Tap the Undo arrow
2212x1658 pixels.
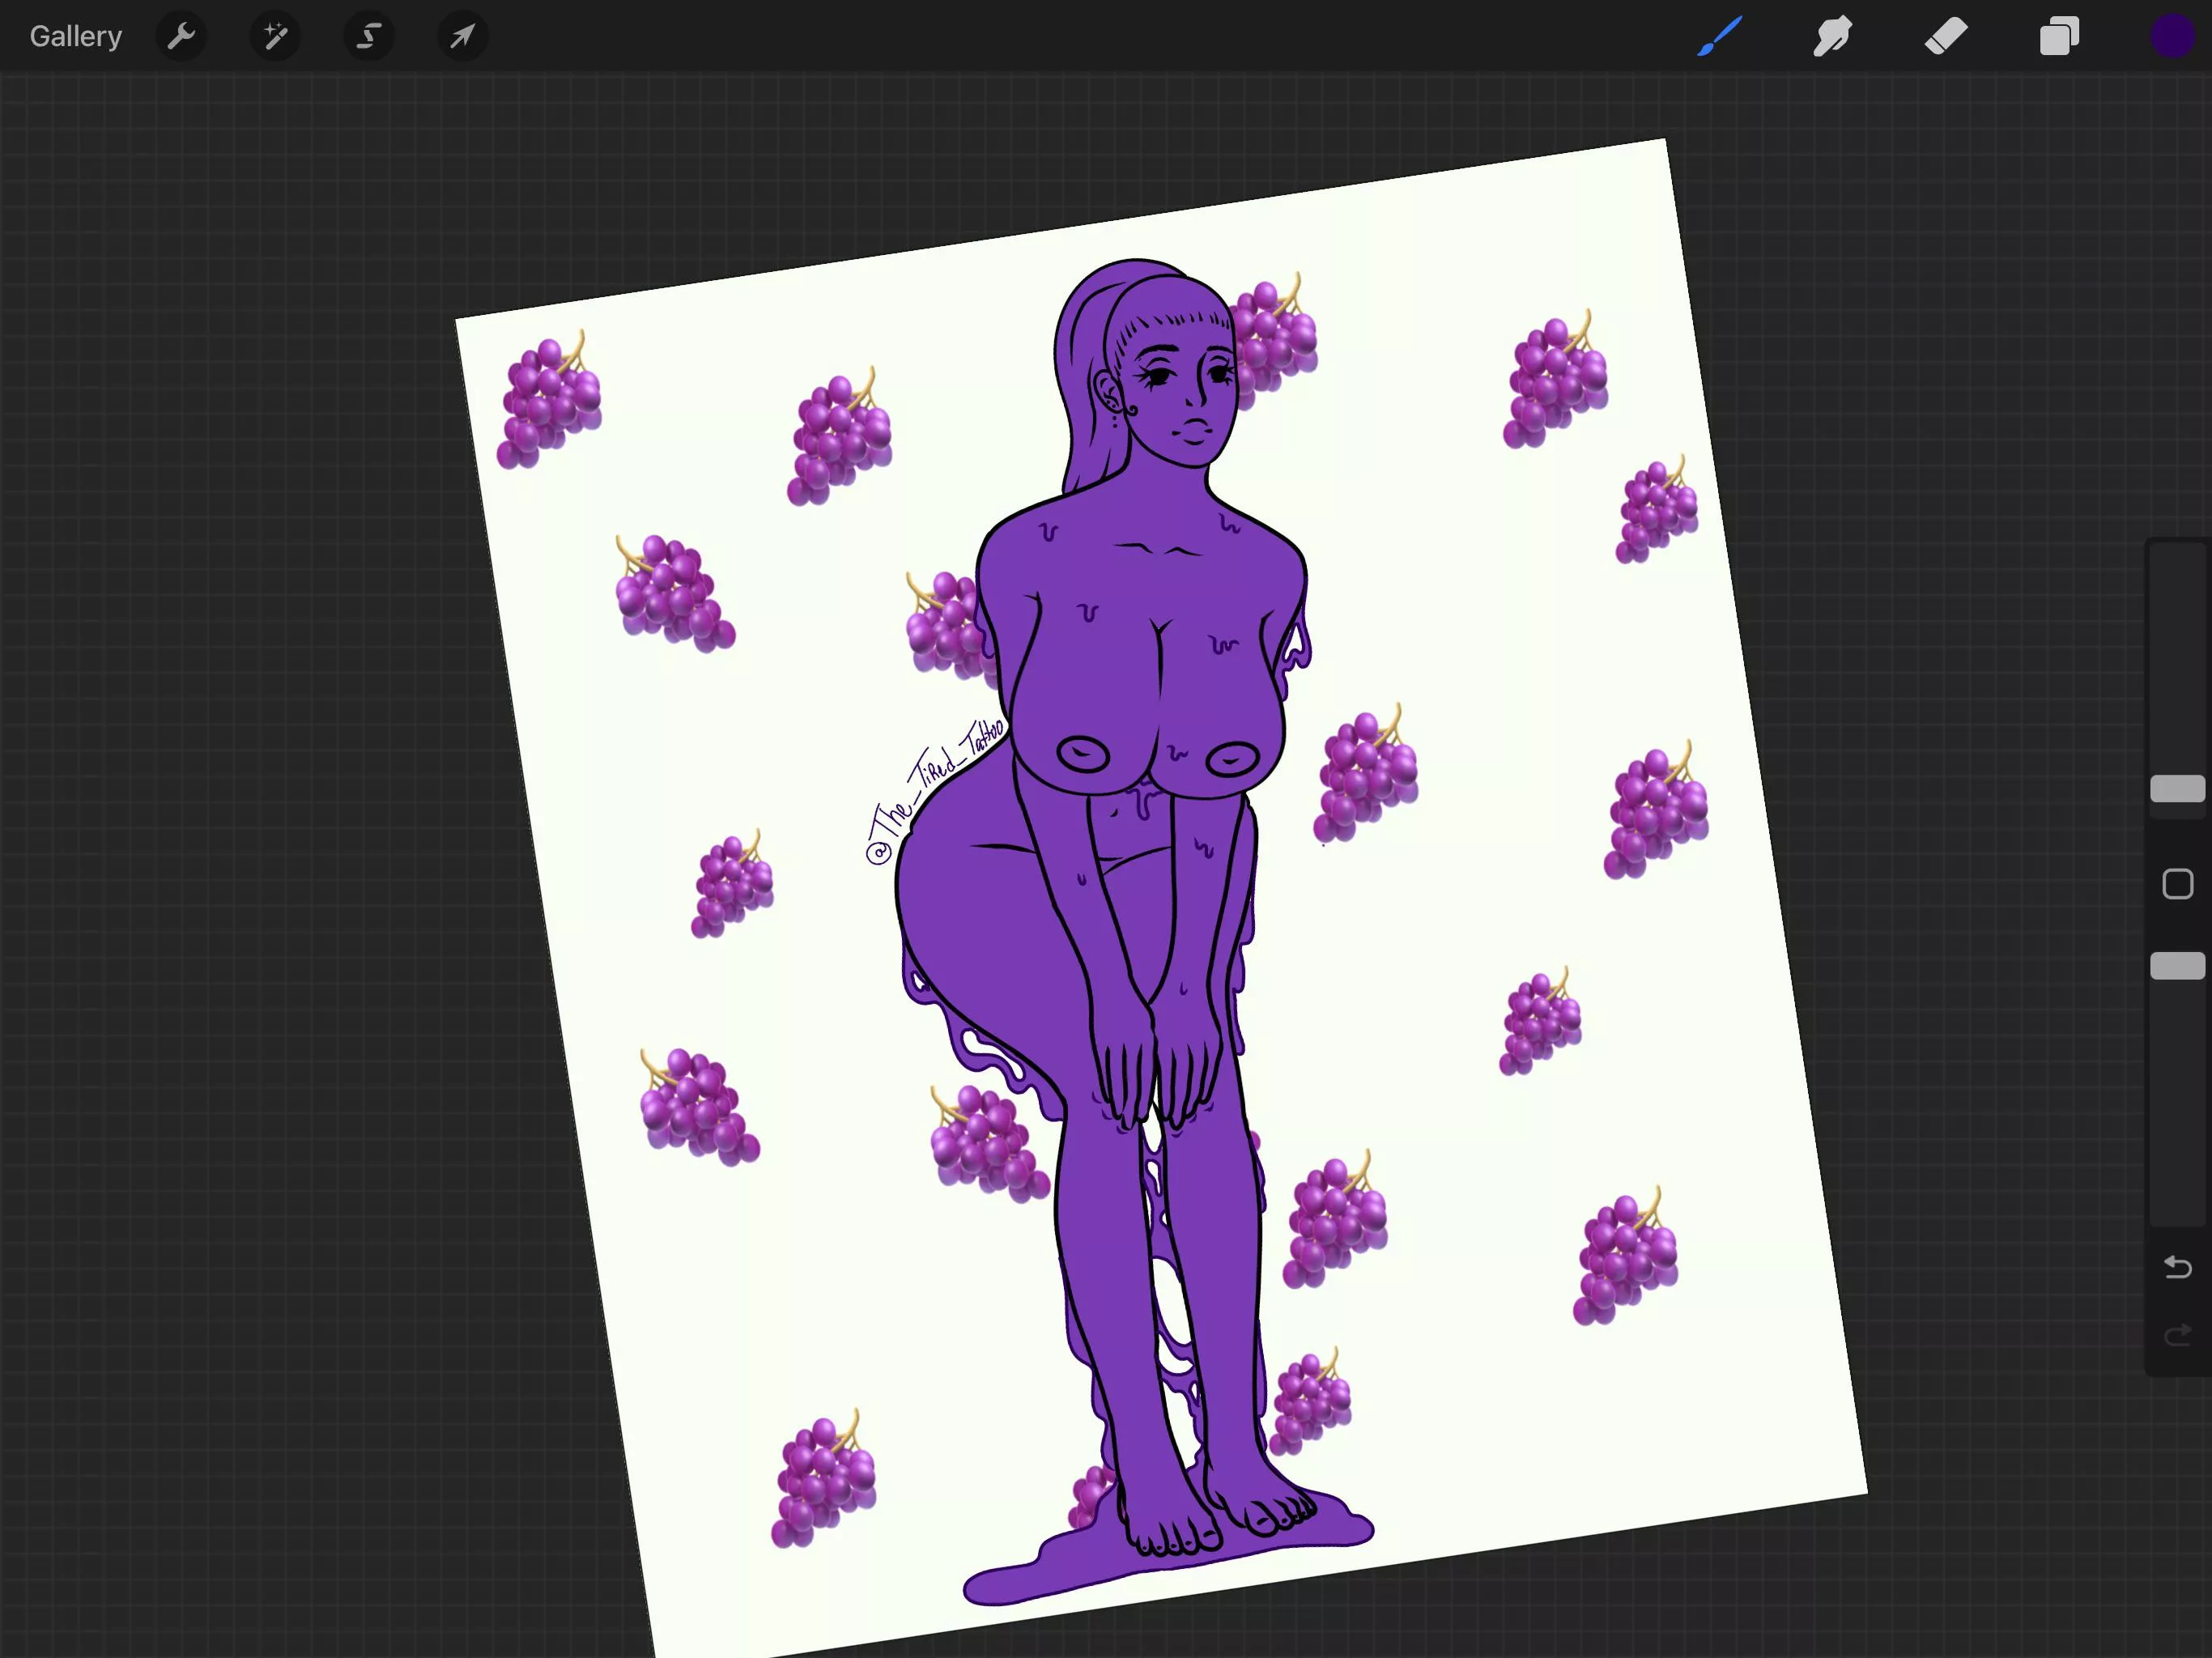[2177, 1267]
